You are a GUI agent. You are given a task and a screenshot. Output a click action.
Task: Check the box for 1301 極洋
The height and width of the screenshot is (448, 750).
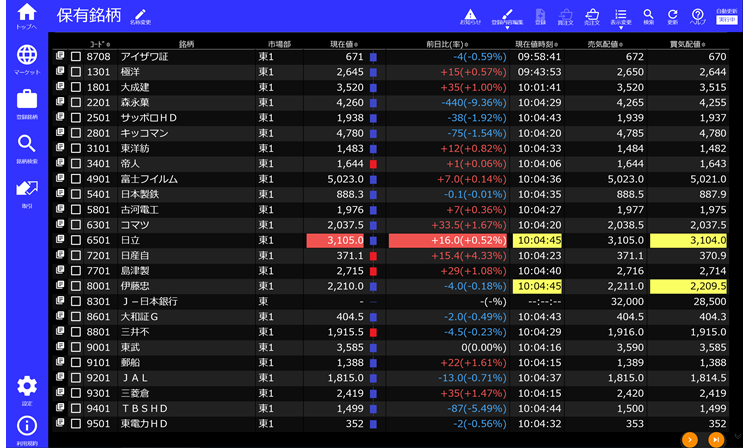pyautogui.click(x=76, y=72)
